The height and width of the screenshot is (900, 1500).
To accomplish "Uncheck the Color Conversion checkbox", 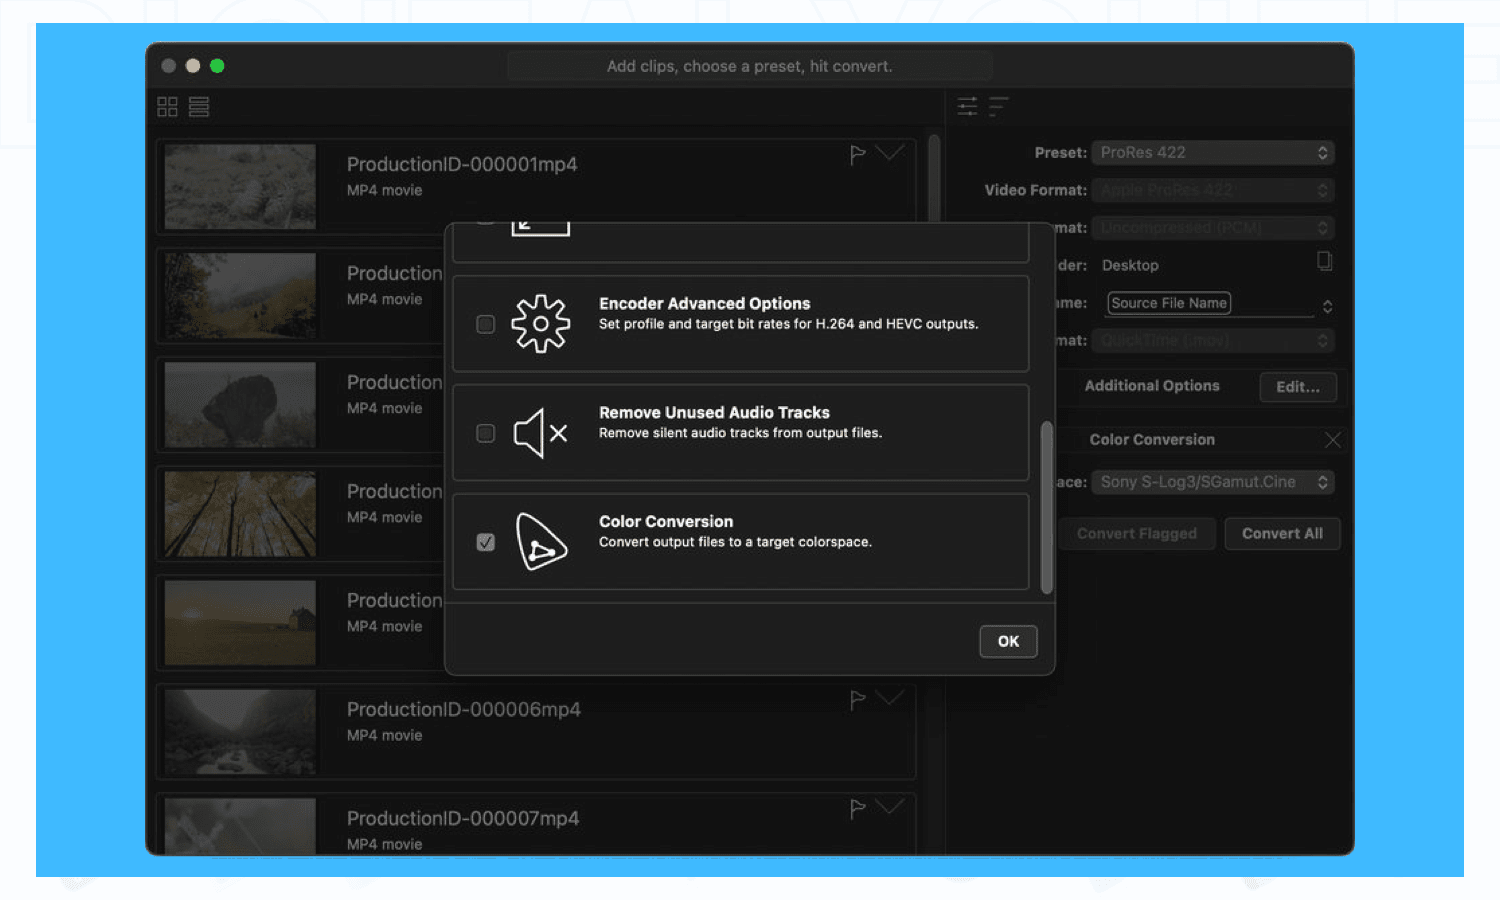I will point(486,542).
